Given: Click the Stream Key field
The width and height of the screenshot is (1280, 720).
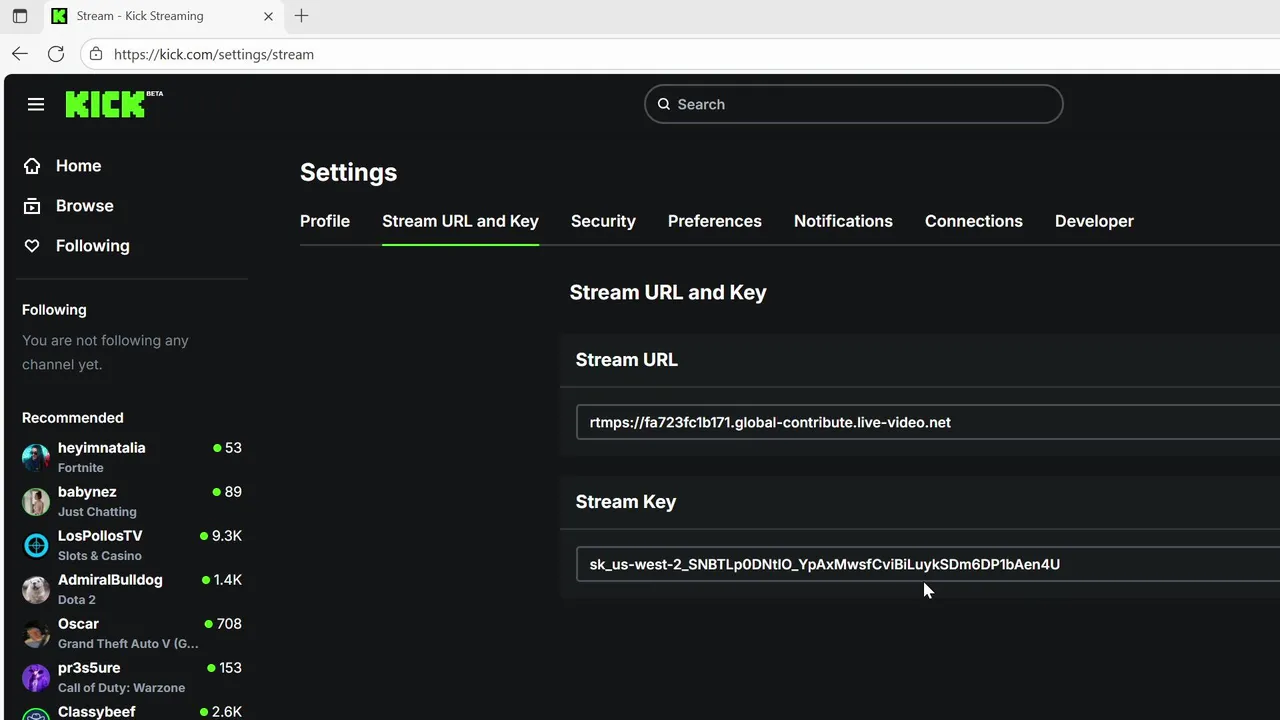Looking at the screenshot, I should pos(928,564).
